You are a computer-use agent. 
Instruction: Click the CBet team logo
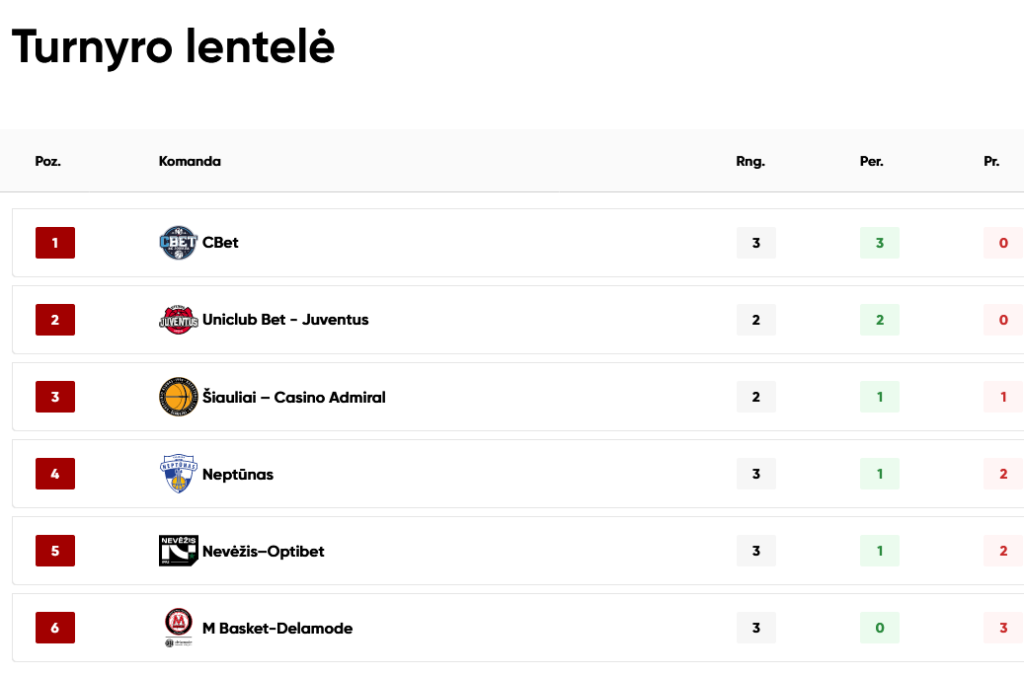coord(178,243)
